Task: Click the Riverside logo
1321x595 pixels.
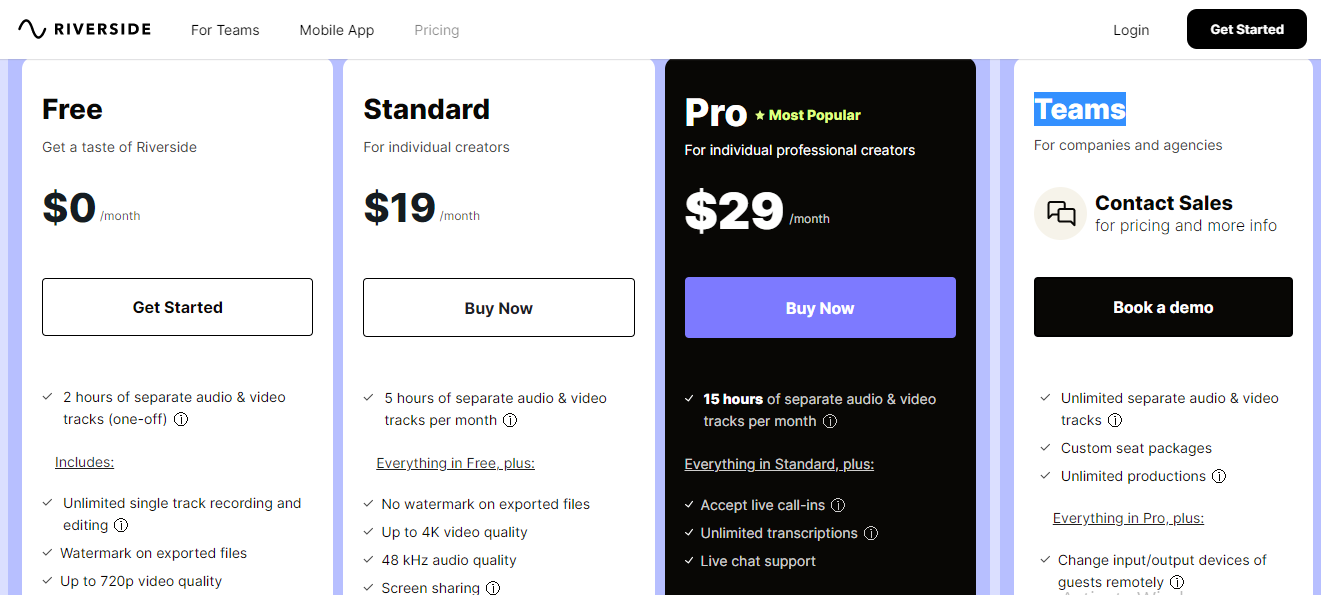Action: [x=84, y=29]
